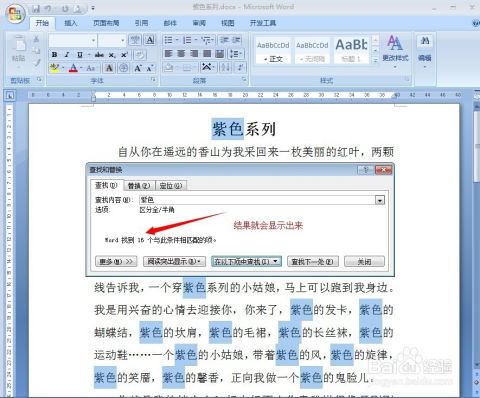The height and width of the screenshot is (398, 480).
Task: Apply red font color (A)
Action: tap(73, 68)
